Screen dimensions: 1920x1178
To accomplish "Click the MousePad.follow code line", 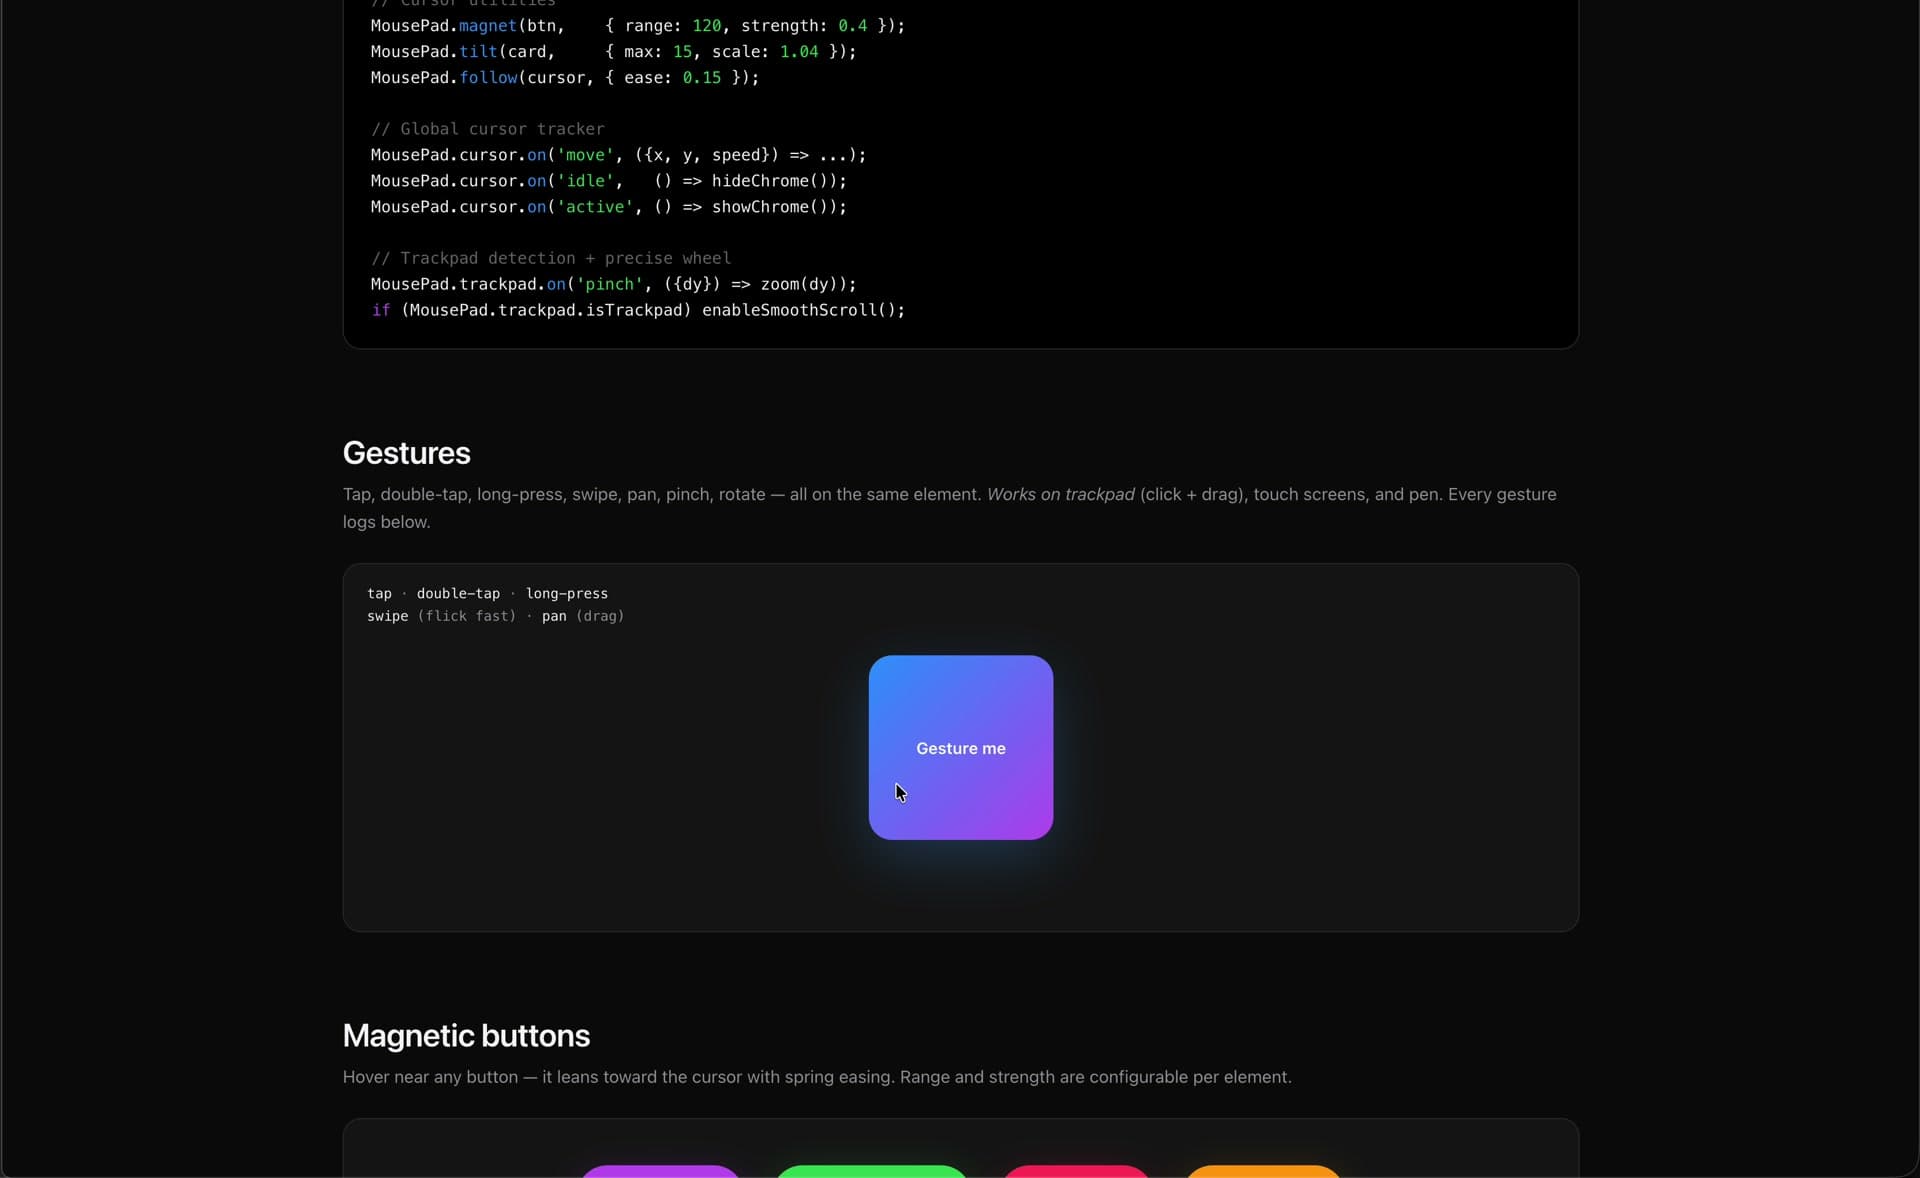I will (563, 78).
